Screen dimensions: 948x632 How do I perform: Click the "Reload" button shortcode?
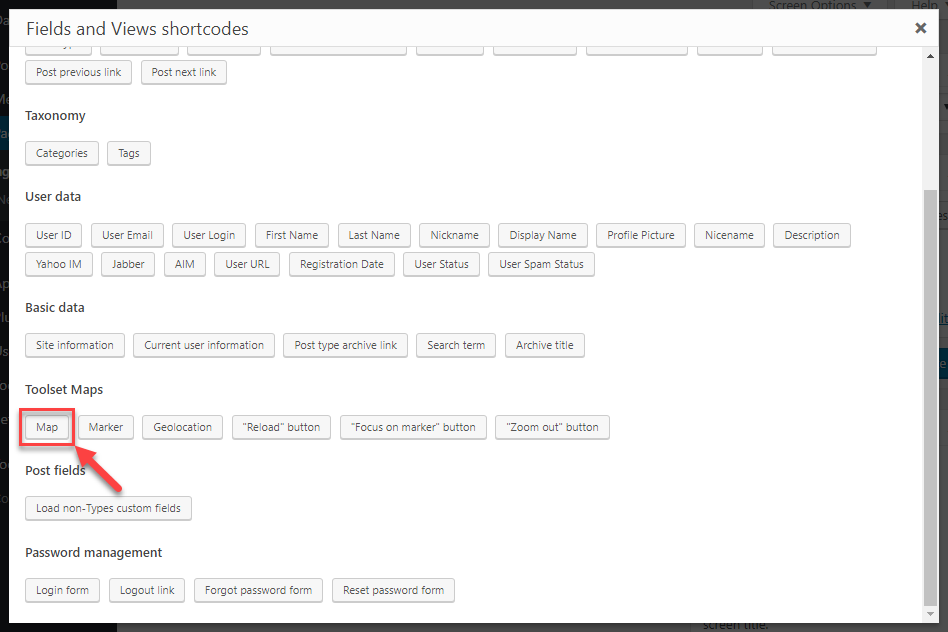[x=281, y=427]
